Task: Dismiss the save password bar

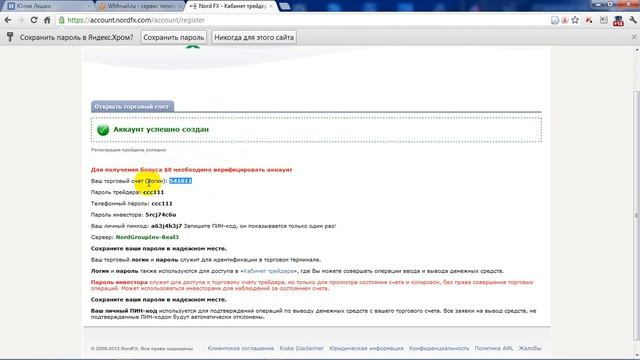Action: pyautogui.click(x=634, y=37)
